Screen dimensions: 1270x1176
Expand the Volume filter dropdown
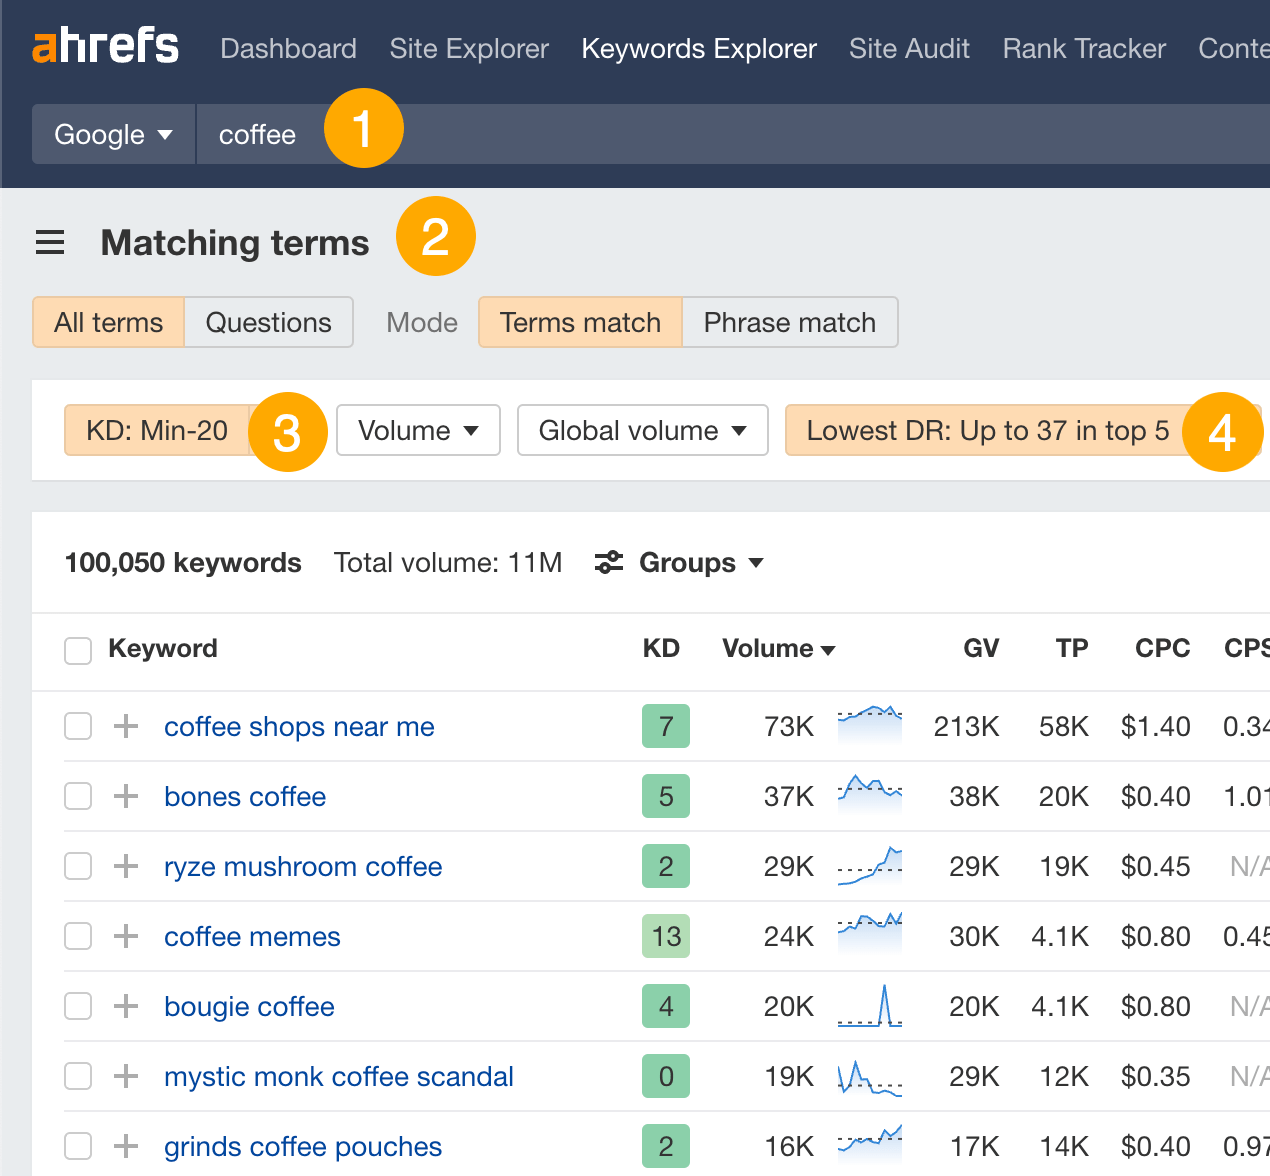pyautogui.click(x=417, y=430)
